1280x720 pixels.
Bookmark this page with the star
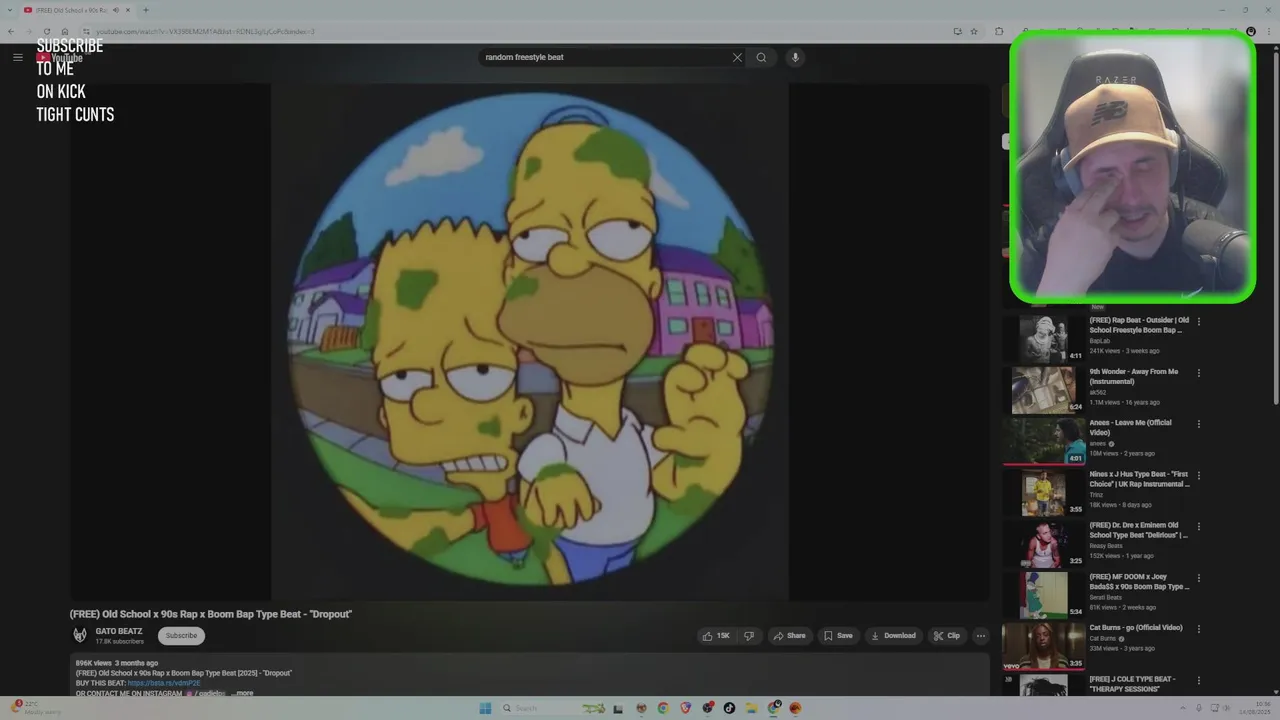point(974,31)
